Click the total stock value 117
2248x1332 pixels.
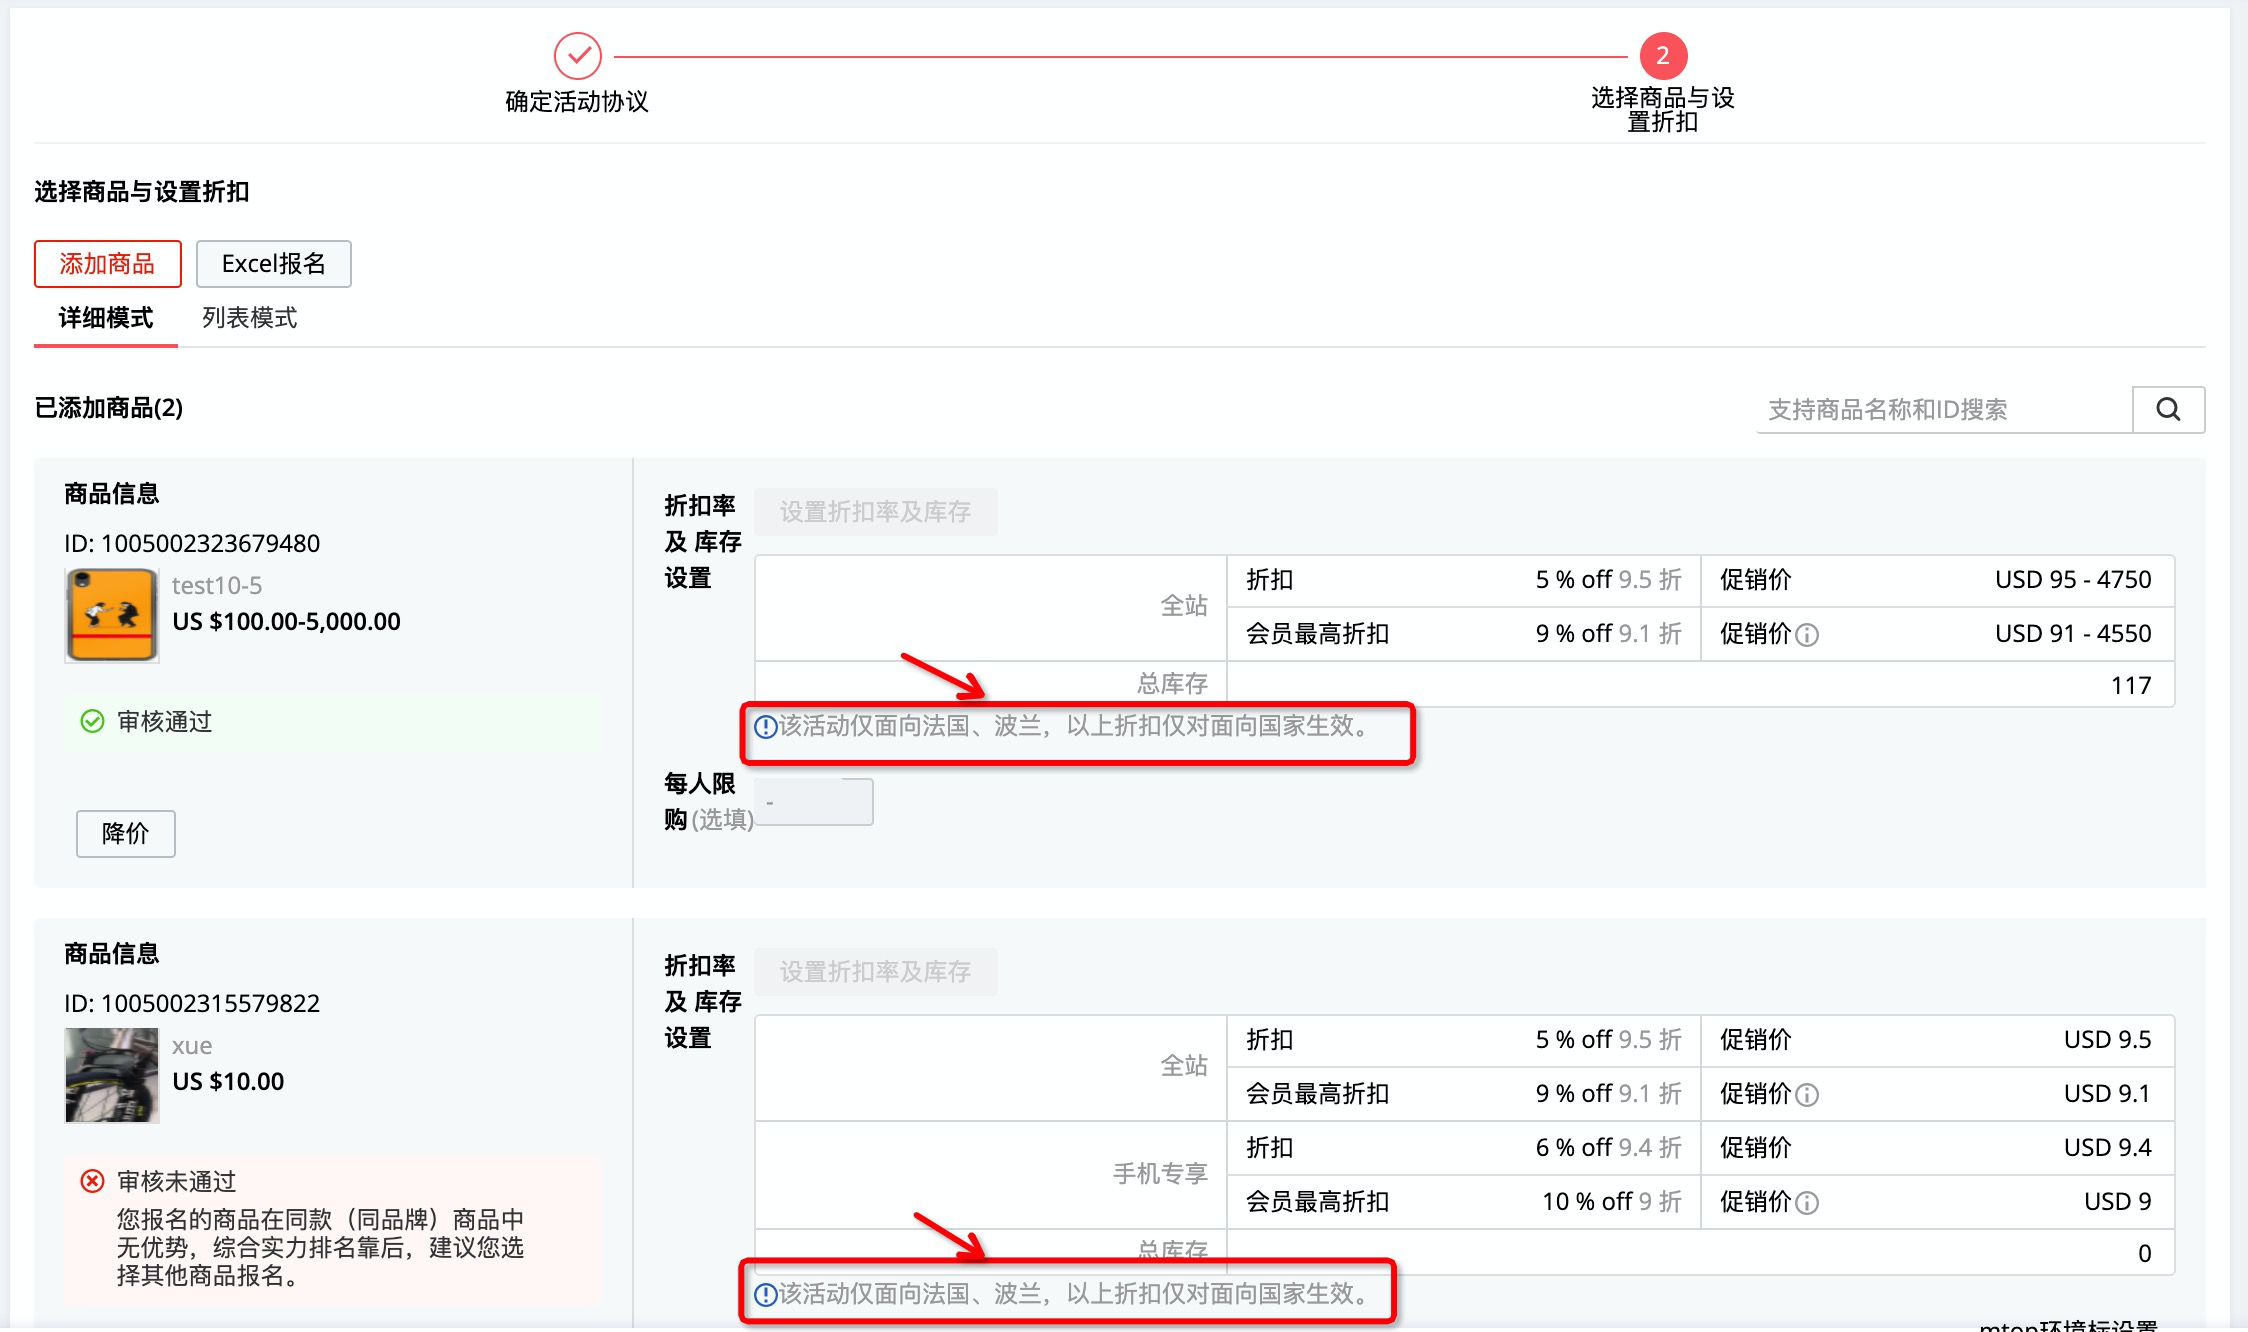click(2131, 686)
